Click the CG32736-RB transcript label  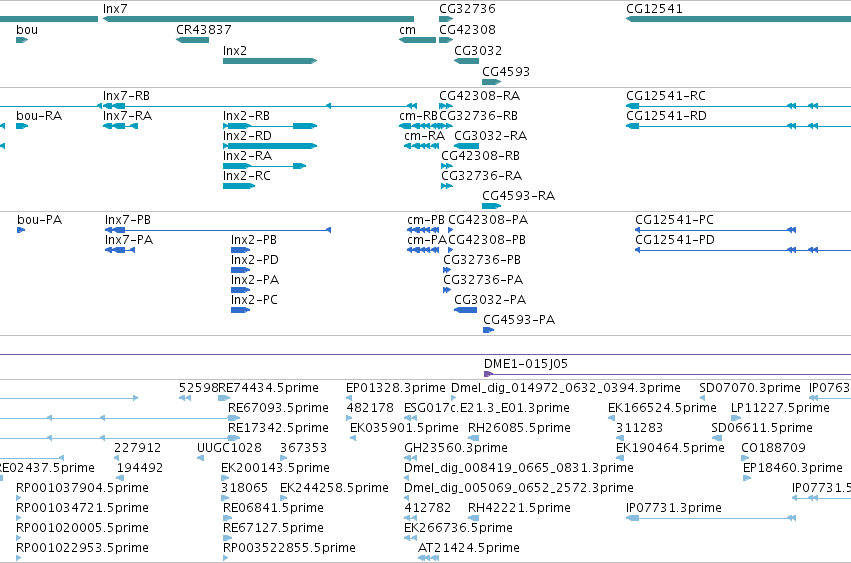tap(478, 116)
